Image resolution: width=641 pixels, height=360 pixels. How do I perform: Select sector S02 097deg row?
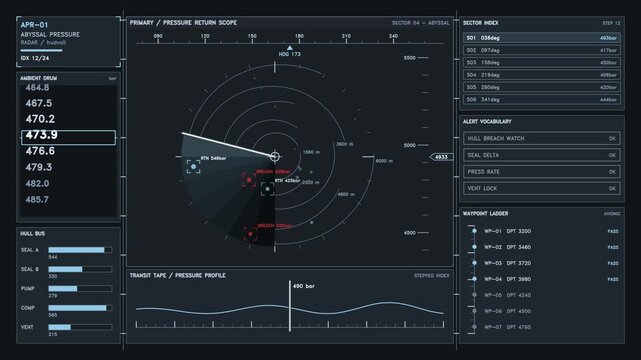pyautogui.click(x=542, y=50)
